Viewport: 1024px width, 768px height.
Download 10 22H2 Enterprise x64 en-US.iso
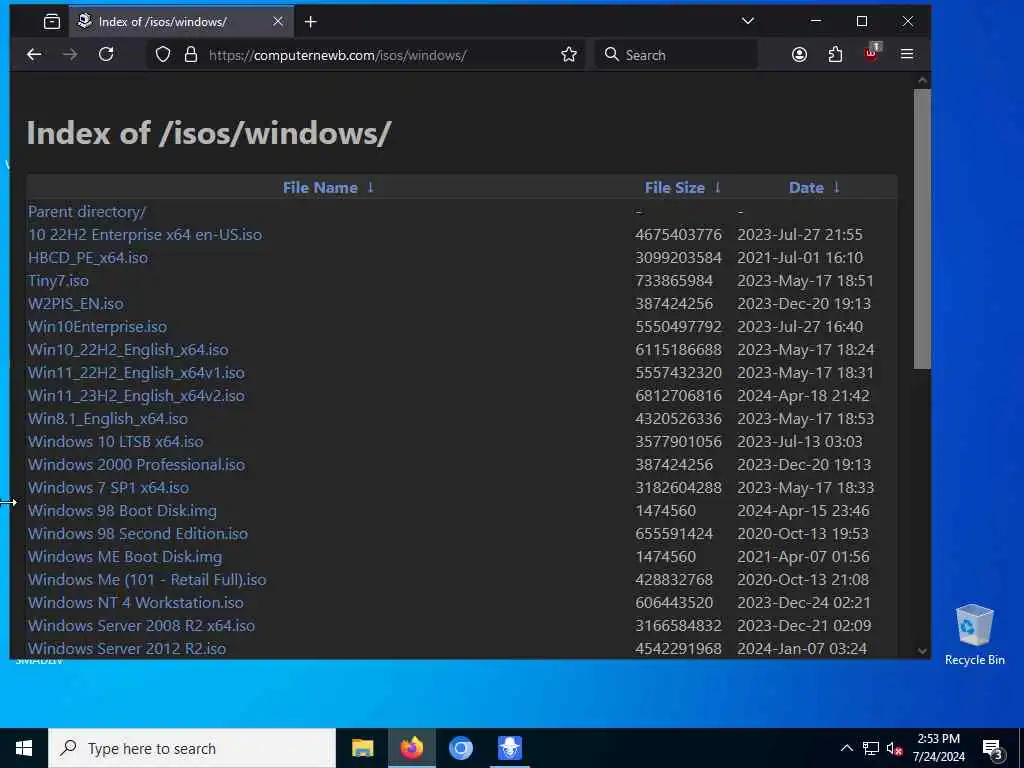click(x=145, y=234)
